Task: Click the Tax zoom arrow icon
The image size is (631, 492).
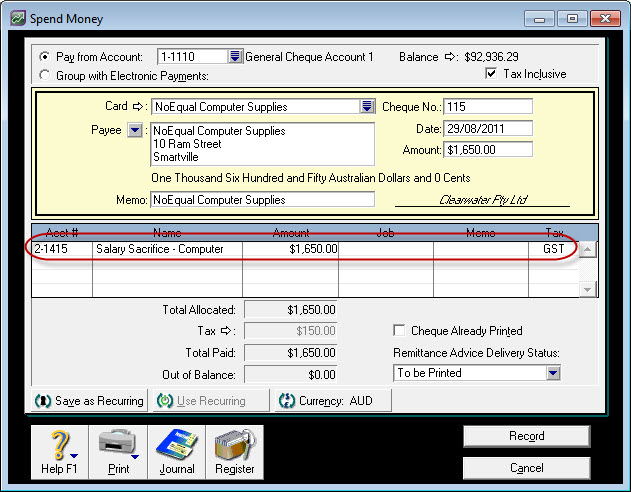Action: pyautogui.click(x=225, y=331)
